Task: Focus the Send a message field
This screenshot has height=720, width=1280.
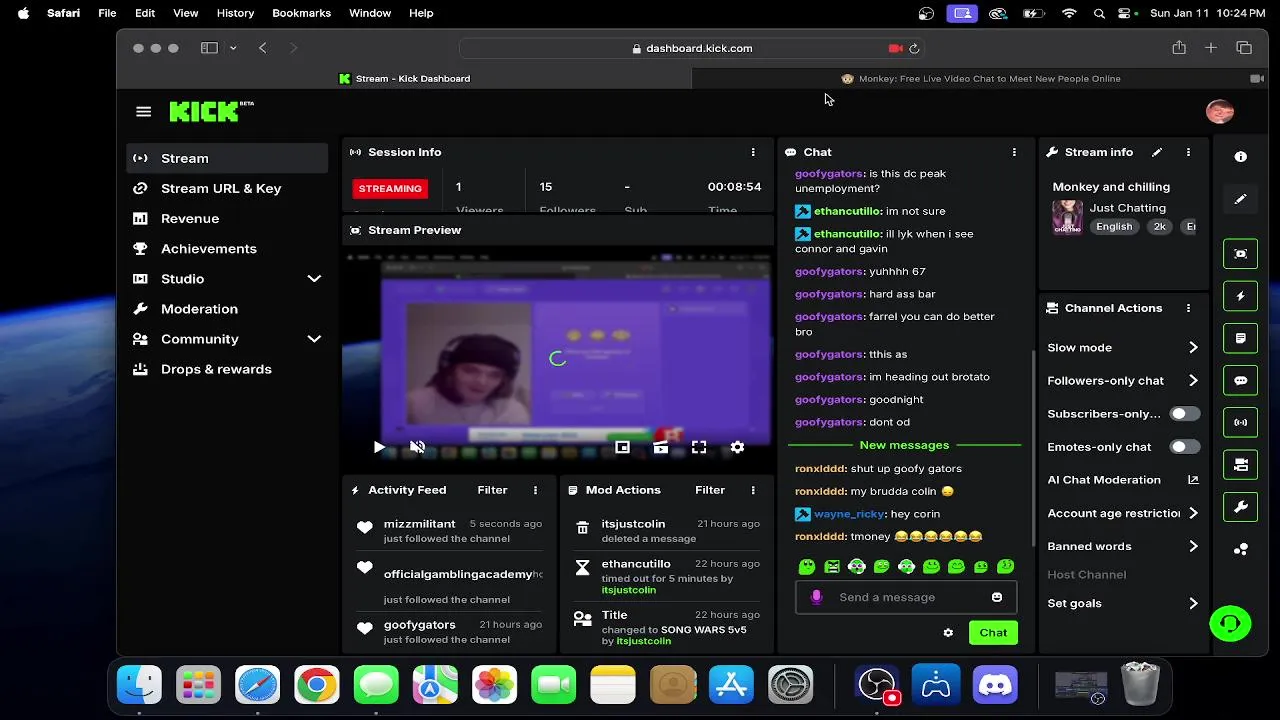Action: tap(906, 597)
